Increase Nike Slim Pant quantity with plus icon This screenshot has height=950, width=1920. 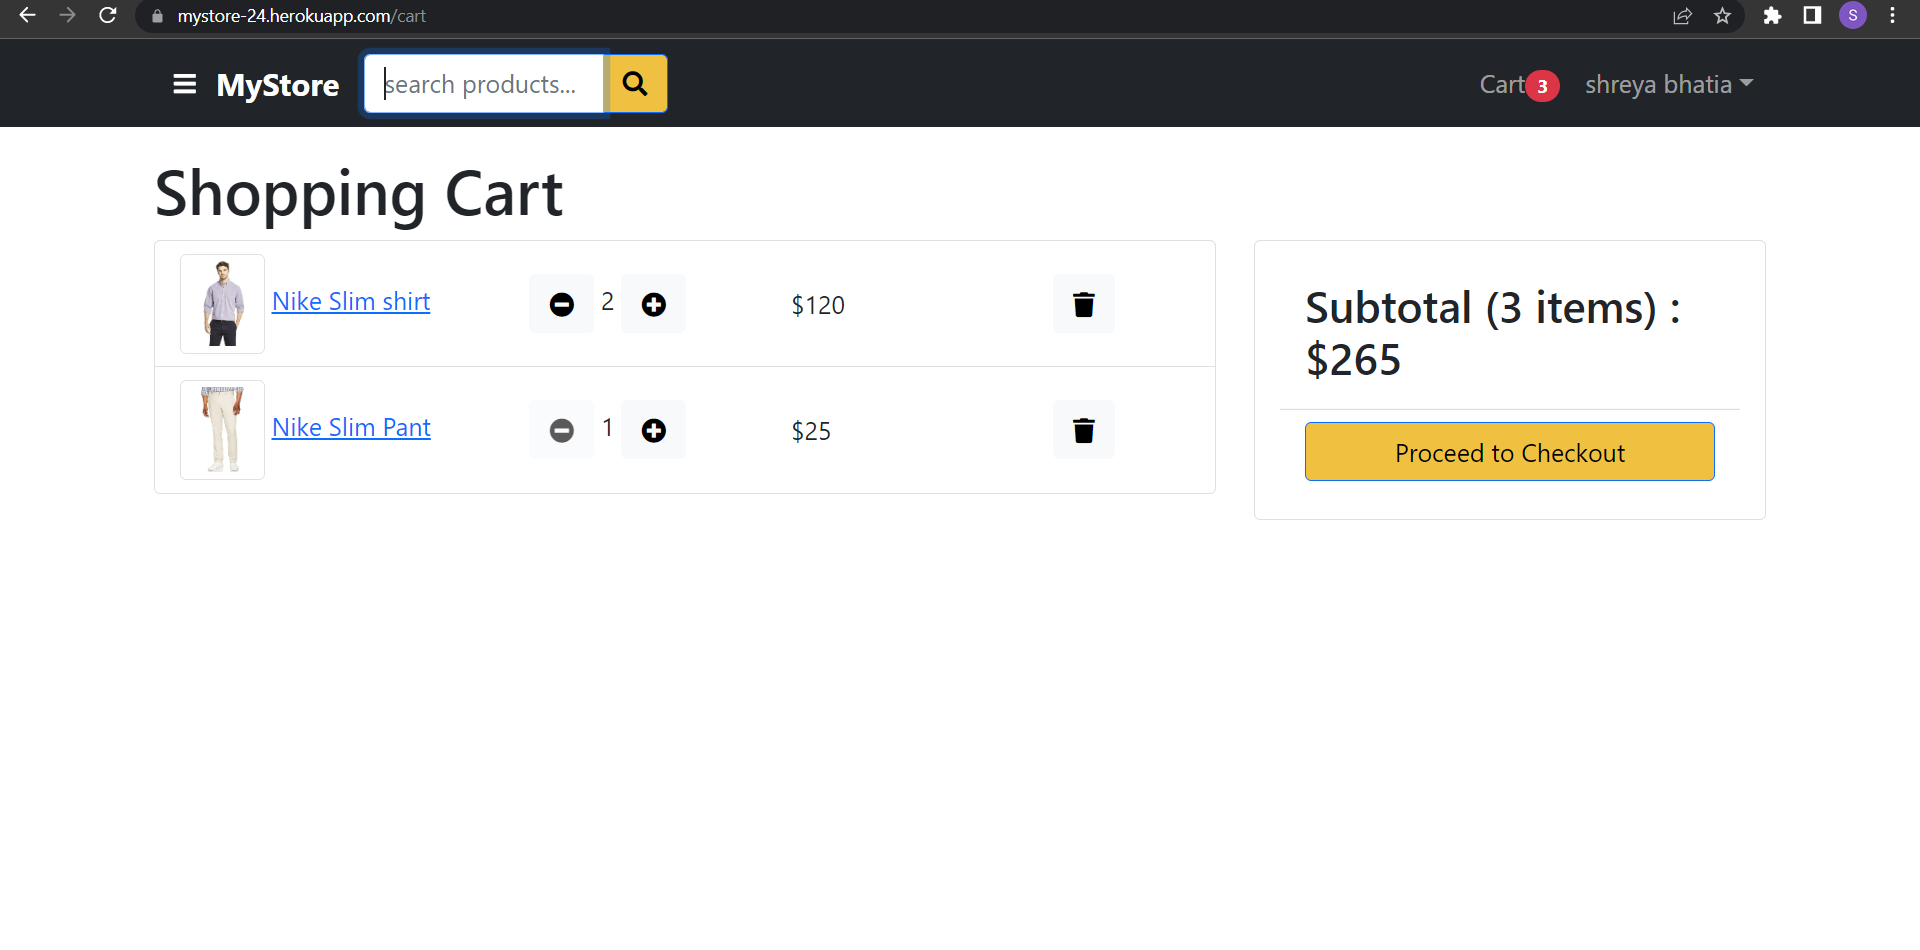[x=653, y=430]
